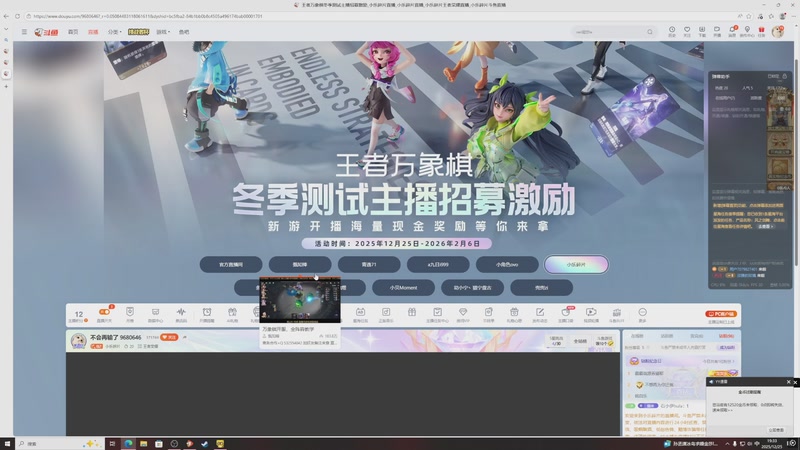Click the music note square icon
This screenshot has width=800, height=450.
click(x=386, y=314)
